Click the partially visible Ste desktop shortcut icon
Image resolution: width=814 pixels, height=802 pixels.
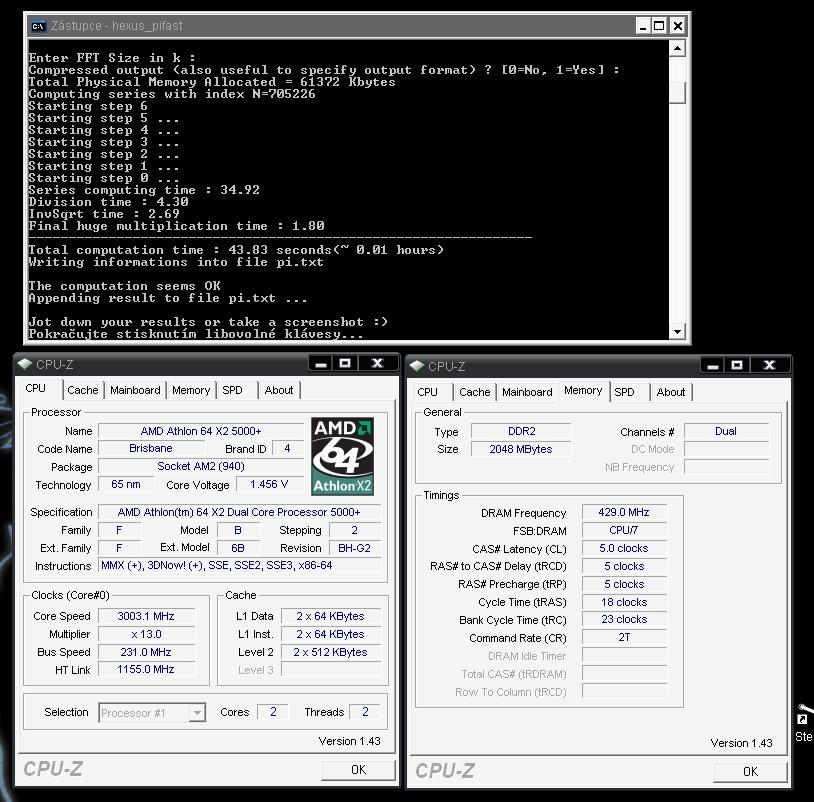[804, 724]
